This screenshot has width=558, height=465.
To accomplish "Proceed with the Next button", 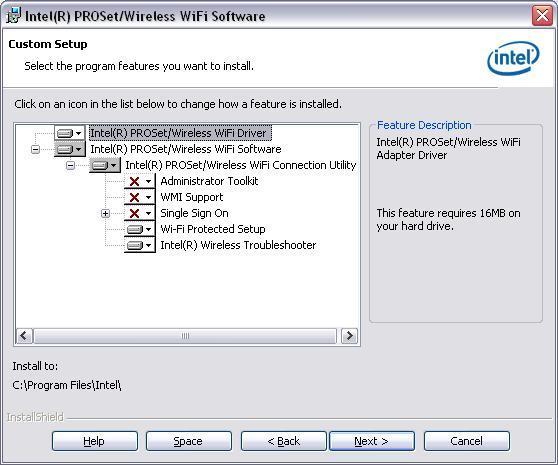I will click(x=372, y=441).
